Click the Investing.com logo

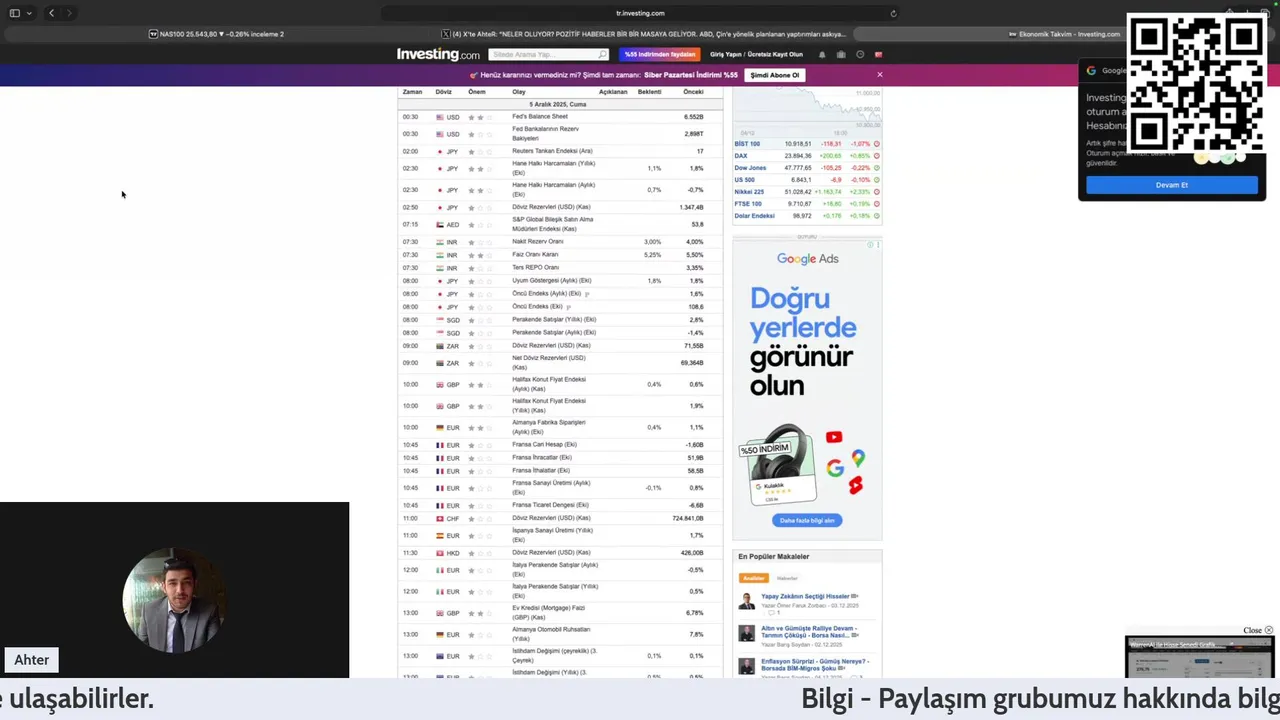pyautogui.click(x=438, y=54)
